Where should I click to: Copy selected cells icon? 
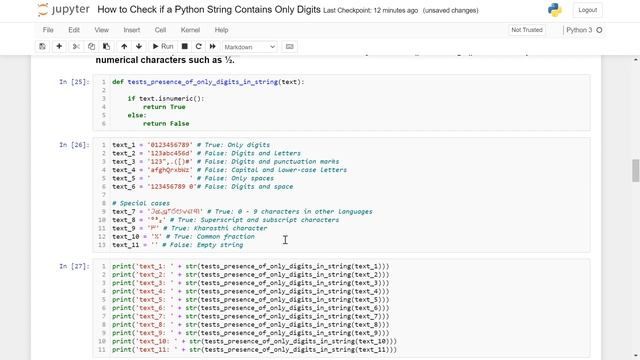[x=91, y=47]
